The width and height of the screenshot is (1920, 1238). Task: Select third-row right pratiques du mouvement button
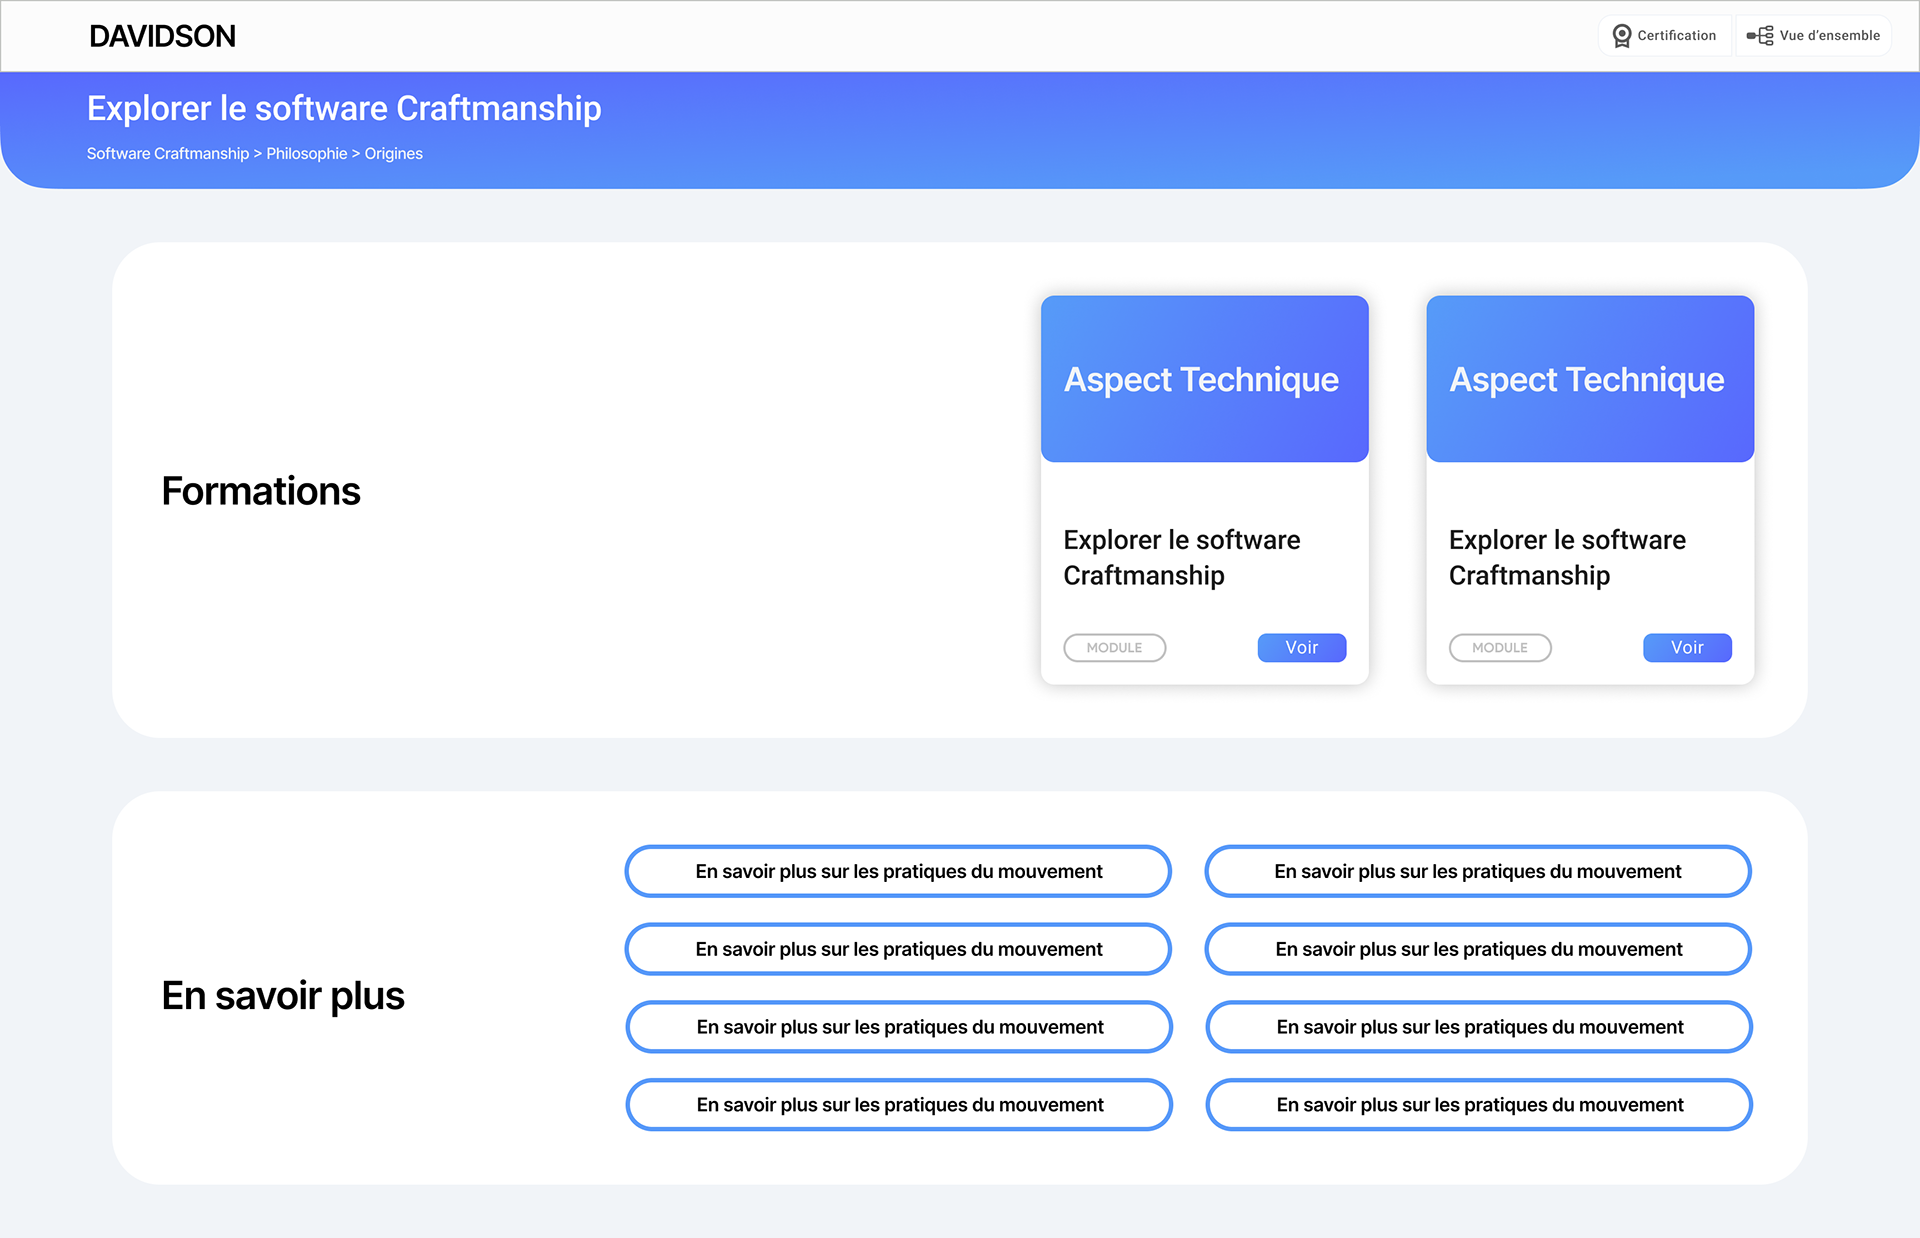click(1478, 1027)
